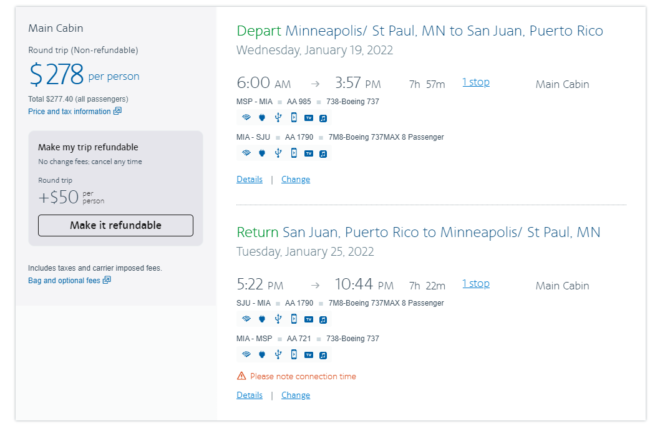670x436 pixels.
Task: Click Change for the return flight
Action: [x=295, y=395]
